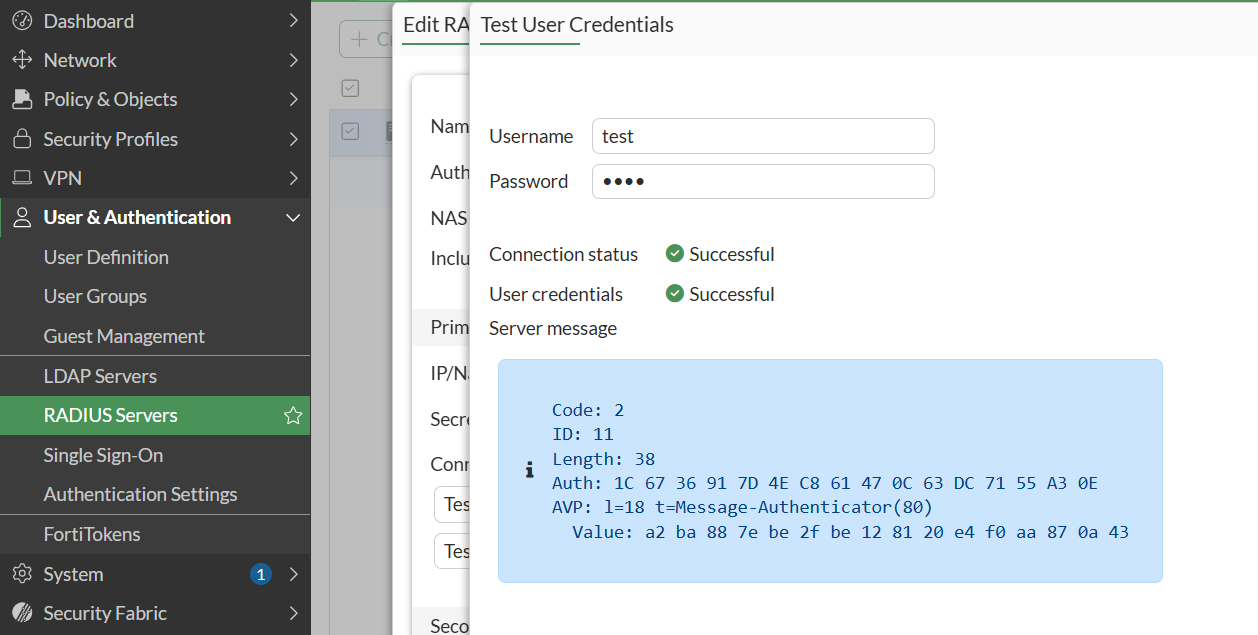
Task: Click the Auth hex value line
Action: tap(825, 483)
